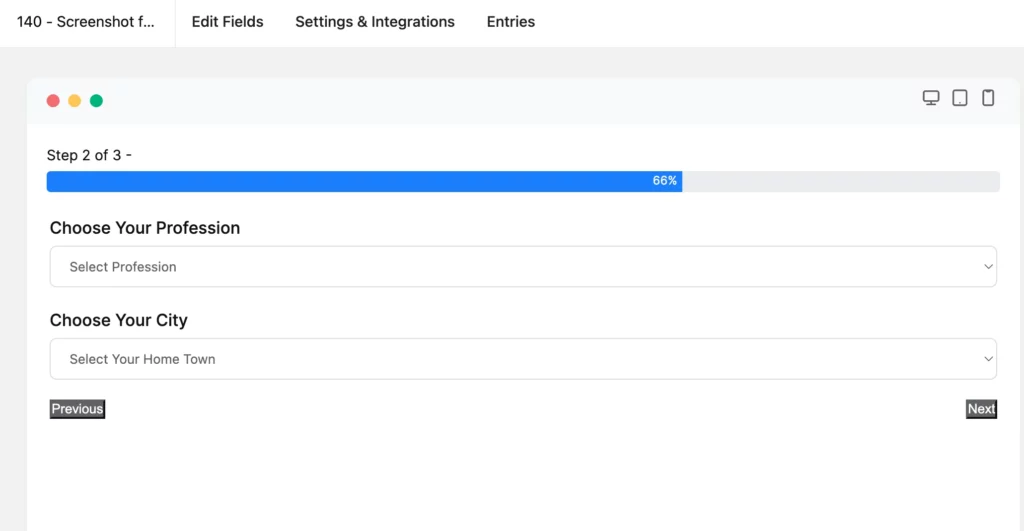Click the red window dot

[54, 101]
